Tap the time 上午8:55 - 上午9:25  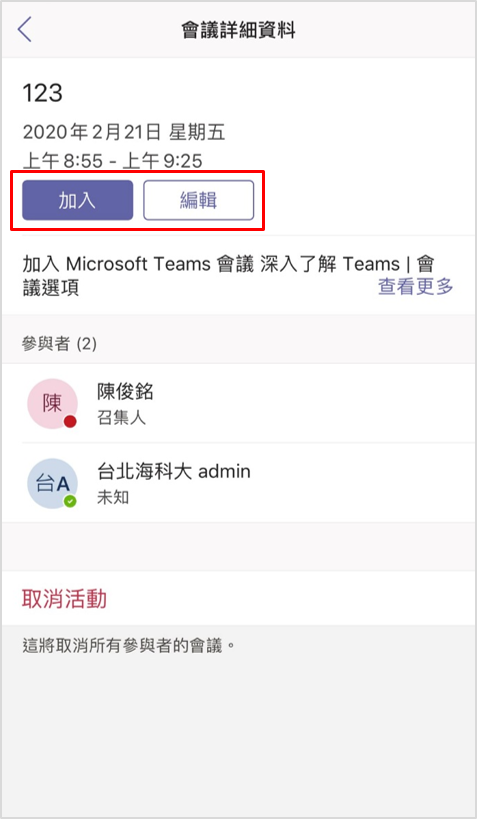pyautogui.click(x=112, y=161)
